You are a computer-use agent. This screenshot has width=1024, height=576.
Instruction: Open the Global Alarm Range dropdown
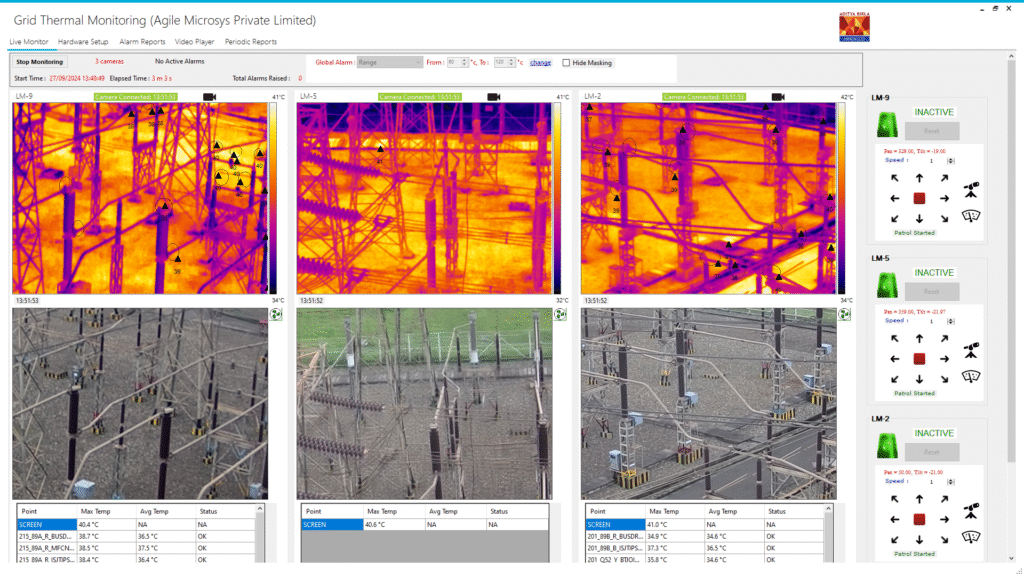coord(390,63)
